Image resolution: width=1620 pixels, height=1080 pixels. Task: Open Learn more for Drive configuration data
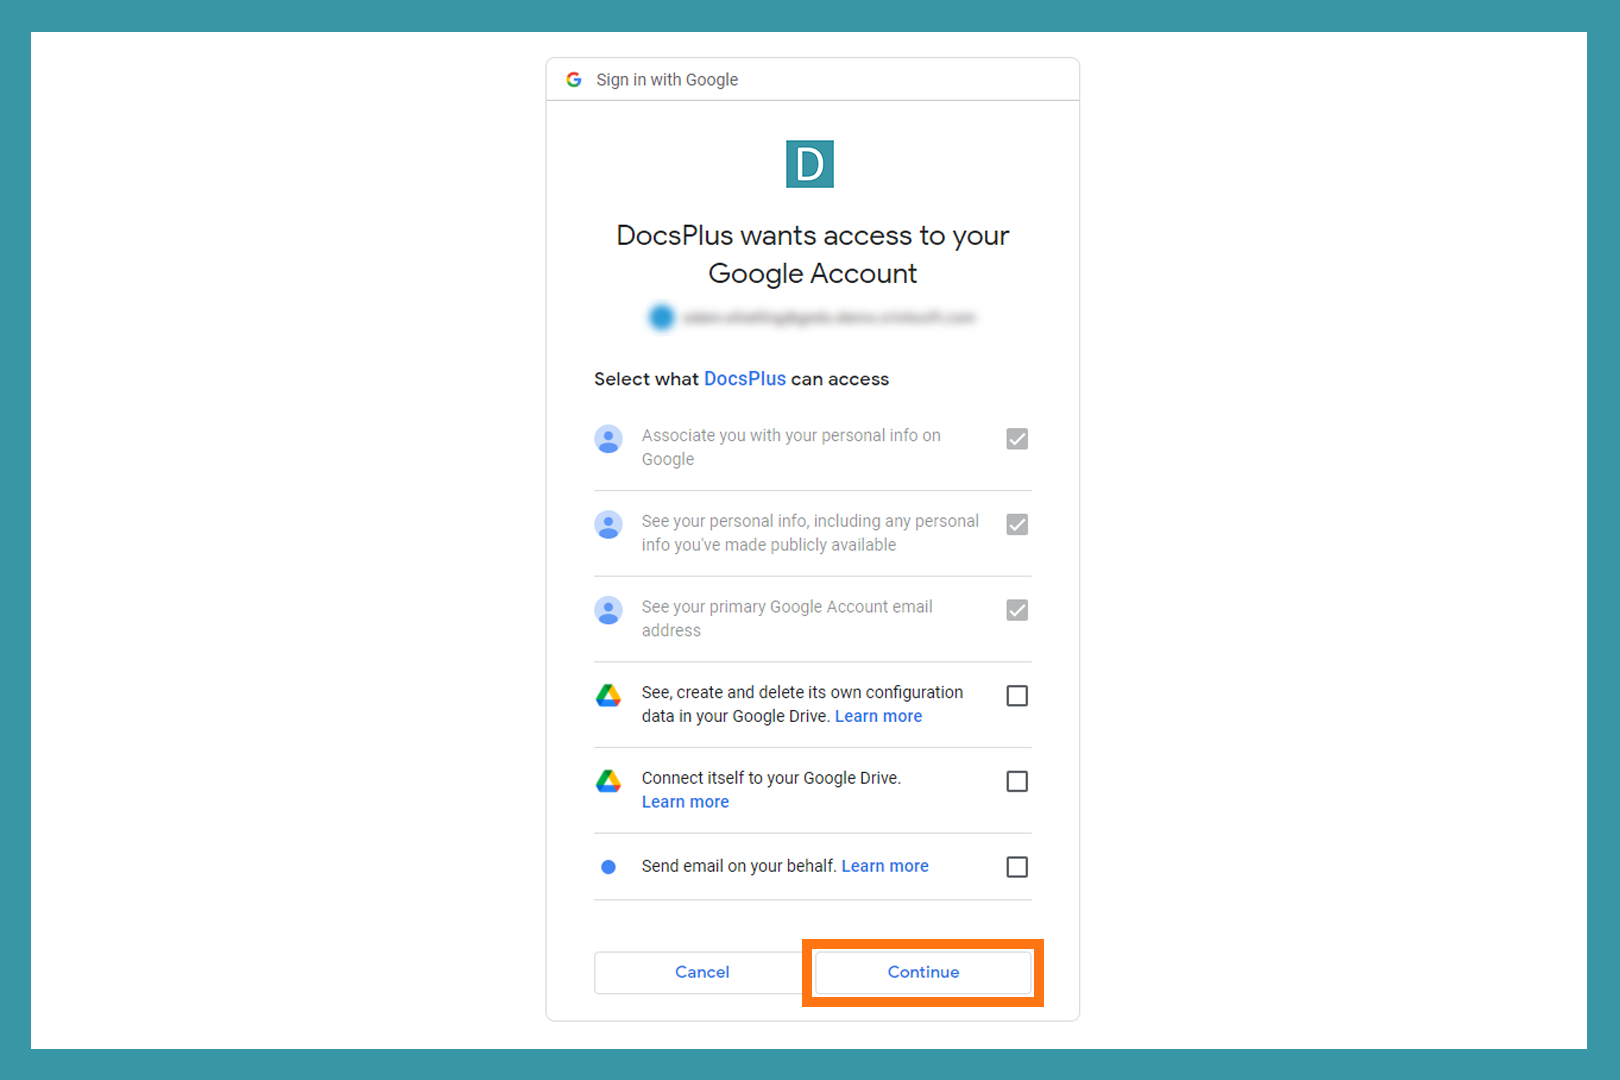tap(878, 716)
